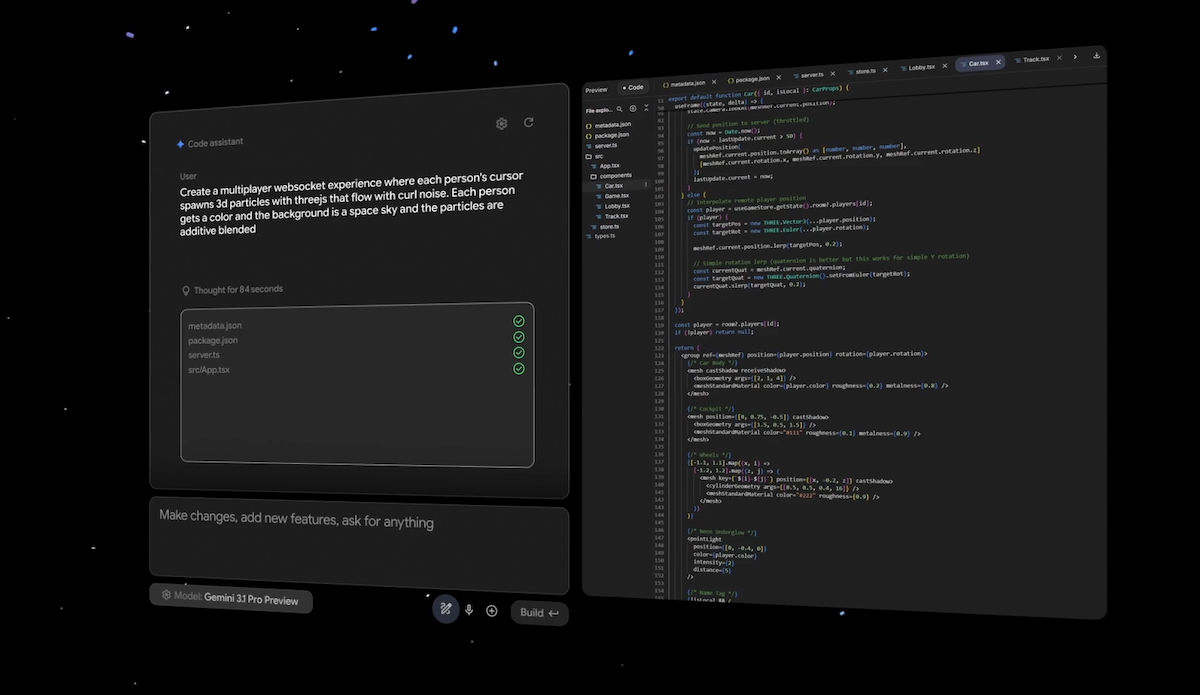
Task: Click the plus attach icon near Build
Action: pos(491,611)
